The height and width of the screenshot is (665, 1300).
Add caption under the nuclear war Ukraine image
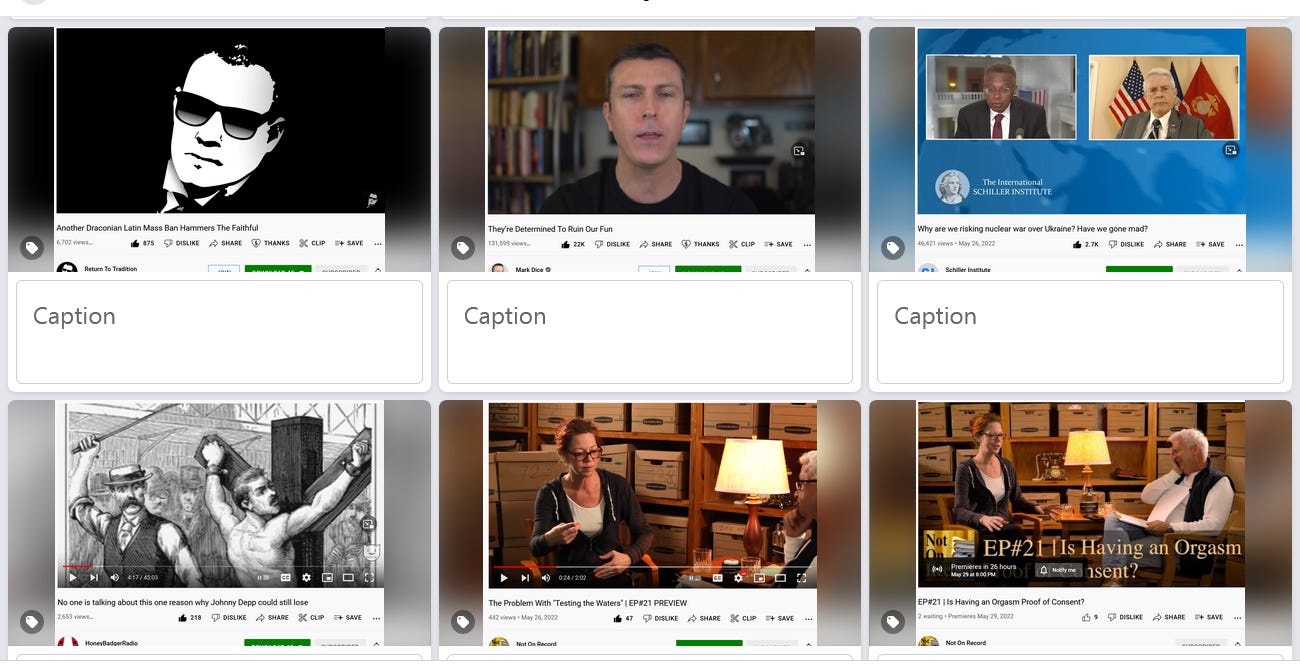click(1080, 332)
